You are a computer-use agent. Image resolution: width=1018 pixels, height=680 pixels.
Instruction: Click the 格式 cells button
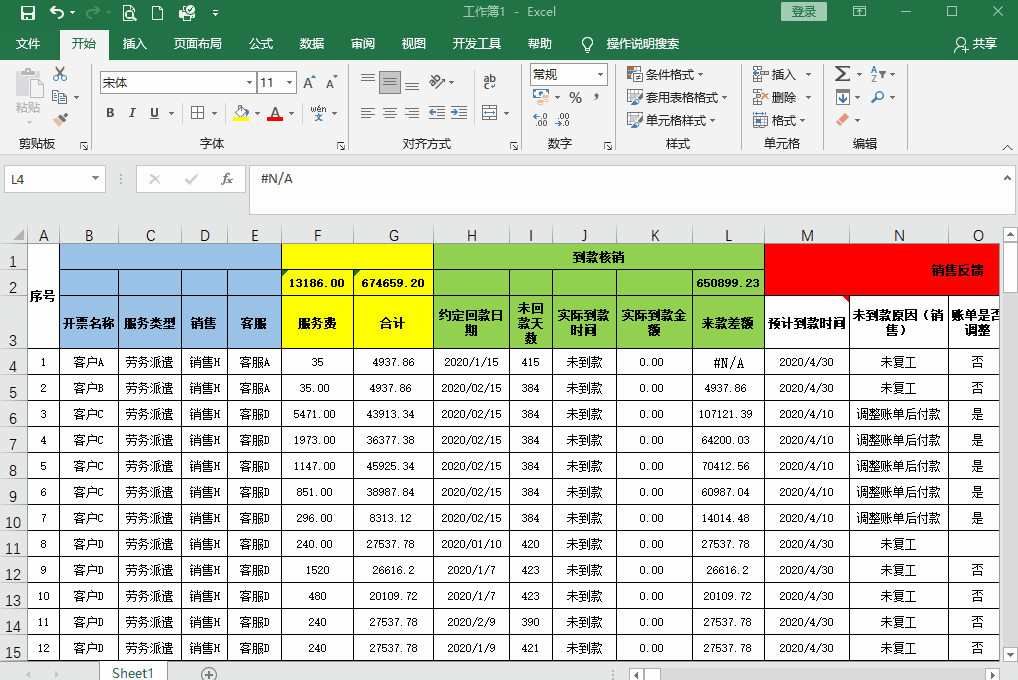(x=779, y=120)
